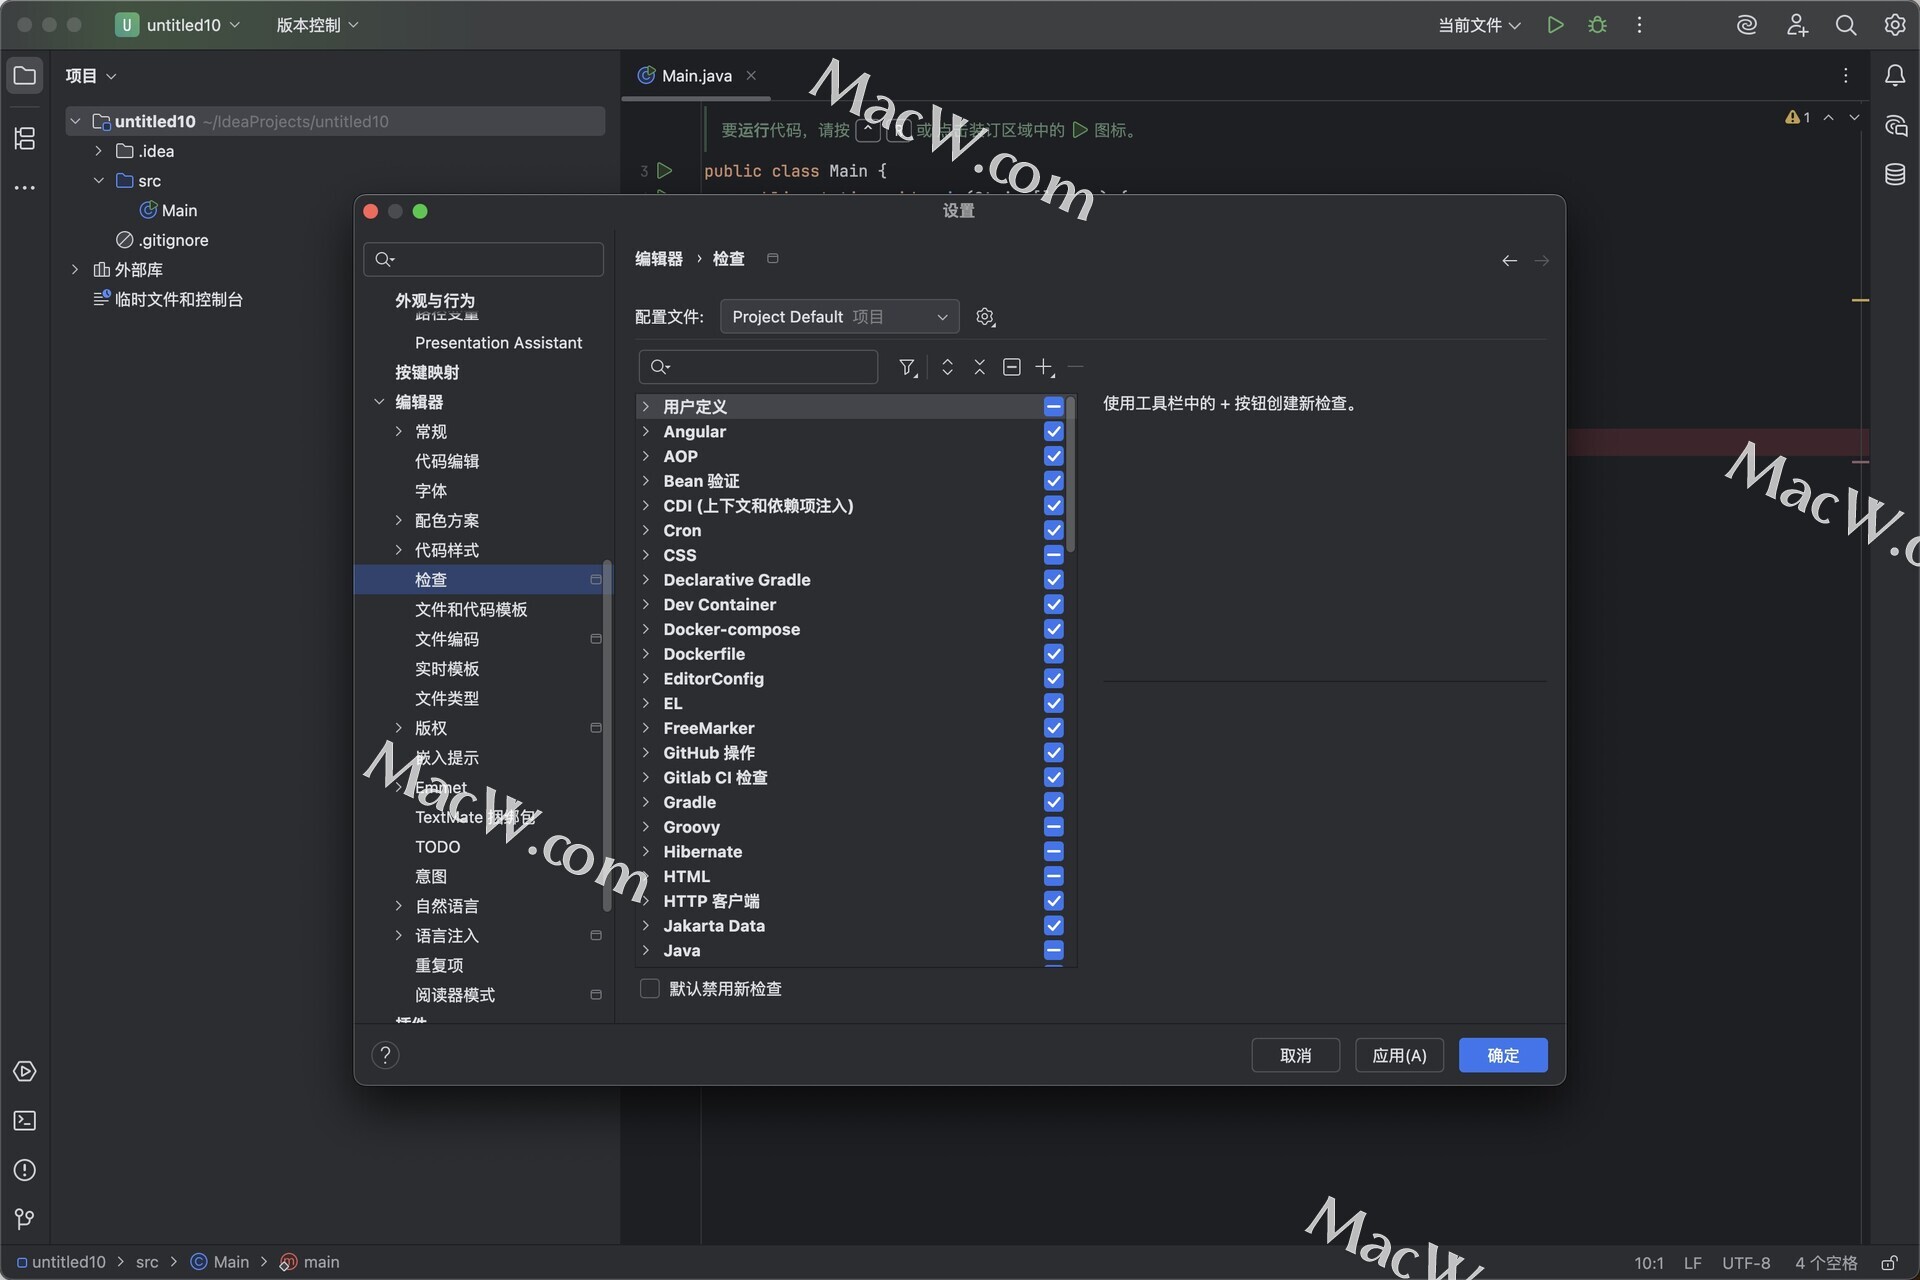Expand the .idea folder in project tree
The image size is (1920, 1280).
click(98, 151)
